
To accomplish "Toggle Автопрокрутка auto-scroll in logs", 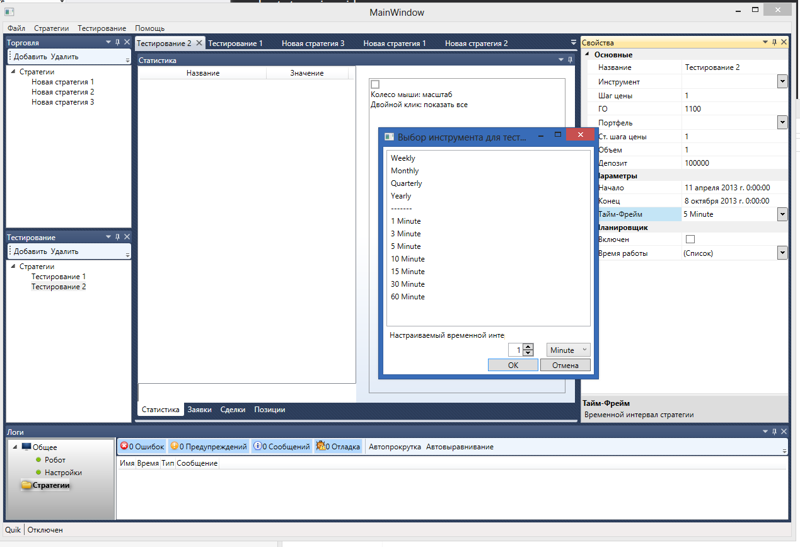I will (x=395, y=447).
